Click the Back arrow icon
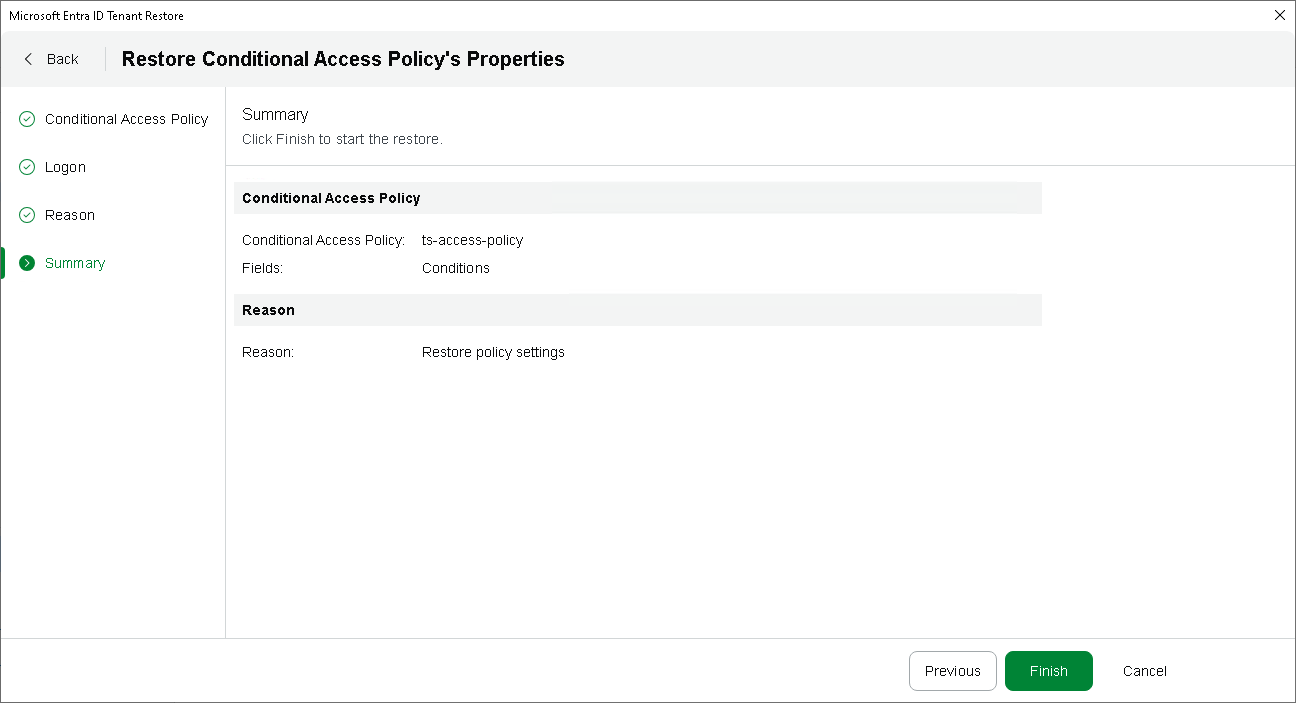 [28, 59]
